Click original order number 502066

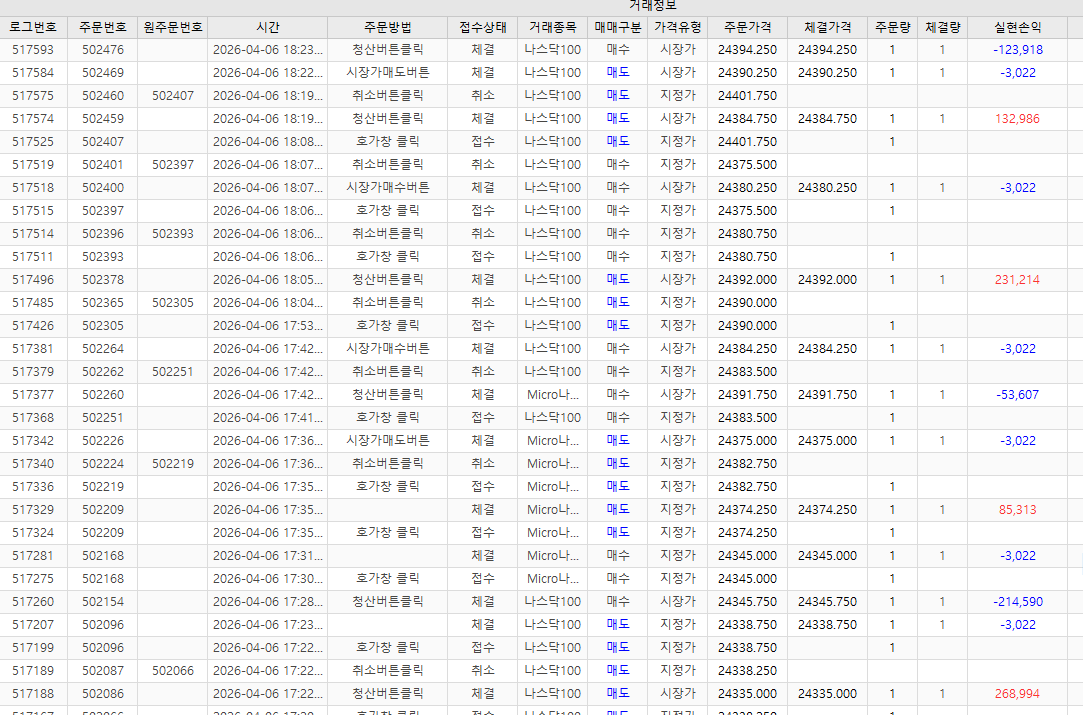pos(173,670)
